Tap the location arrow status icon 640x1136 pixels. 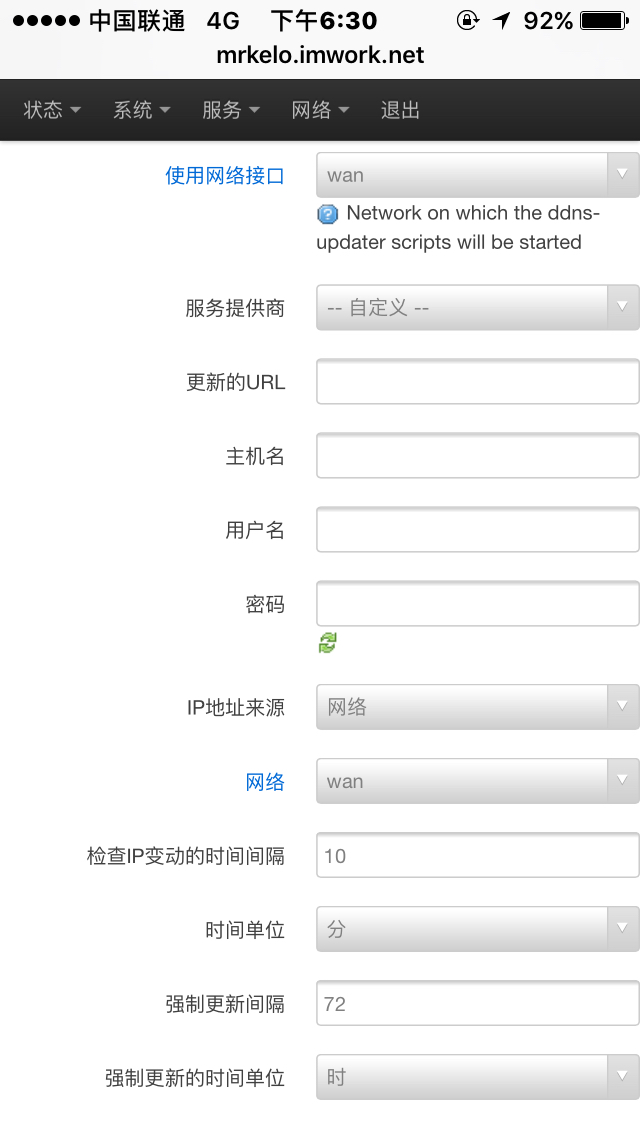pyautogui.click(x=501, y=21)
